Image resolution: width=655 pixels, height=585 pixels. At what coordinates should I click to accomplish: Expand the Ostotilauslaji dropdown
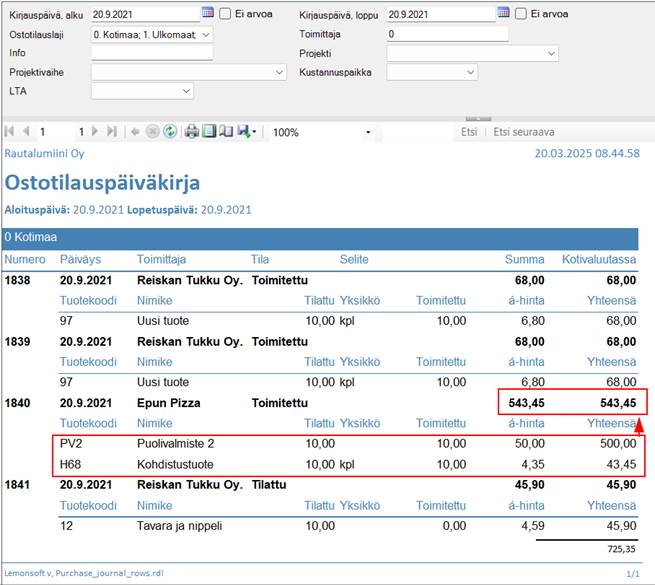pyautogui.click(x=206, y=34)
